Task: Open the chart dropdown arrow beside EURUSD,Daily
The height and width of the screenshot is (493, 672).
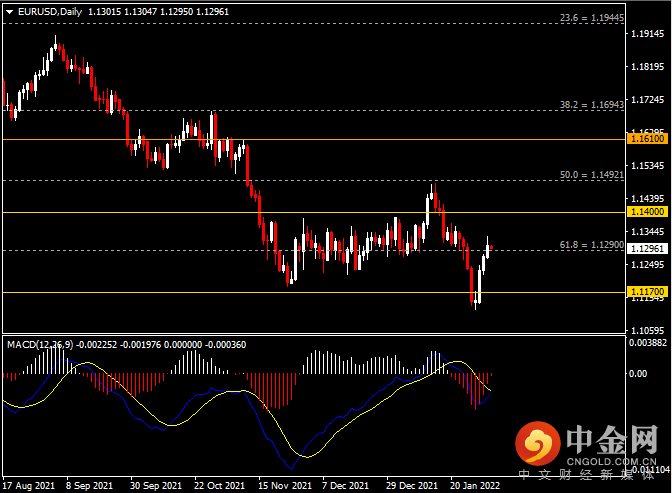Action: pos(9,11)
